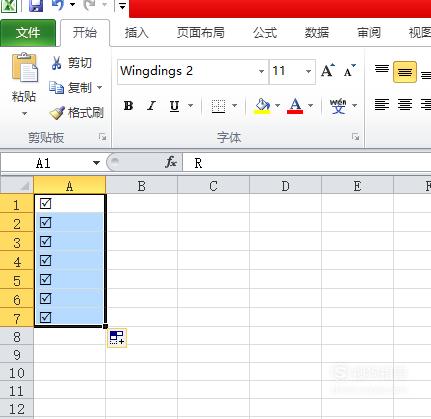Open the font color dropdown arrow
Screen dimensions: 431x419
pos(311,106)
